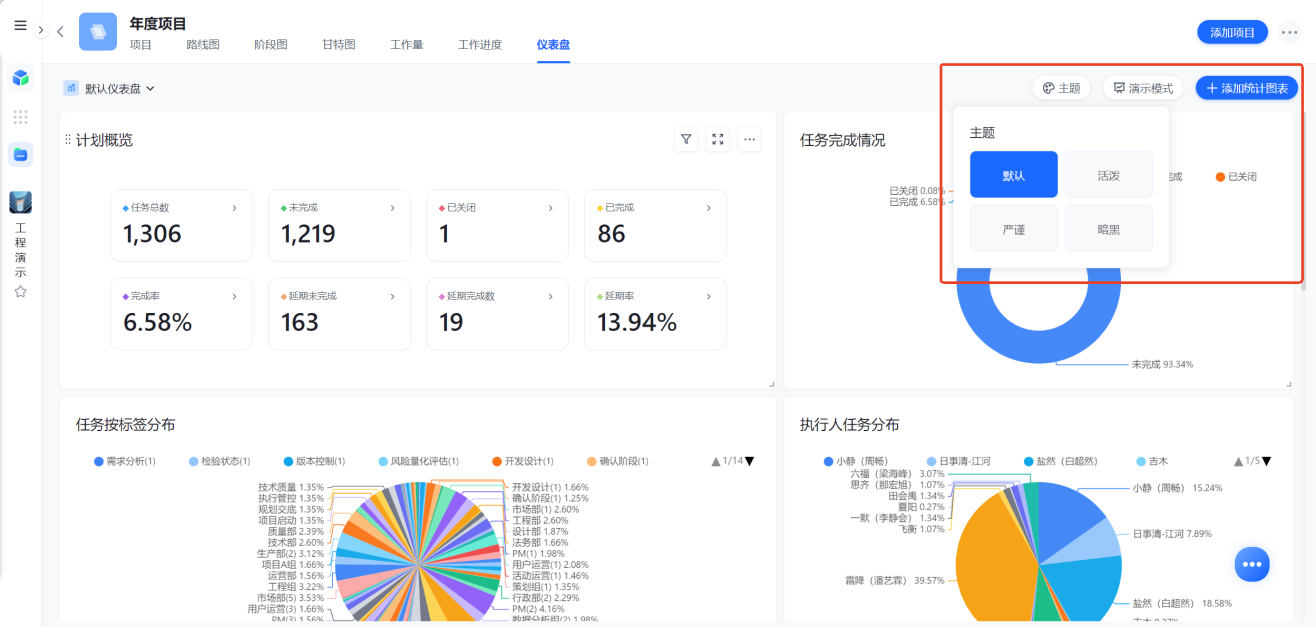Expand the 任务总数 card arrow
This screenshot has width=1316, height=627.
[x=234, y=208]
